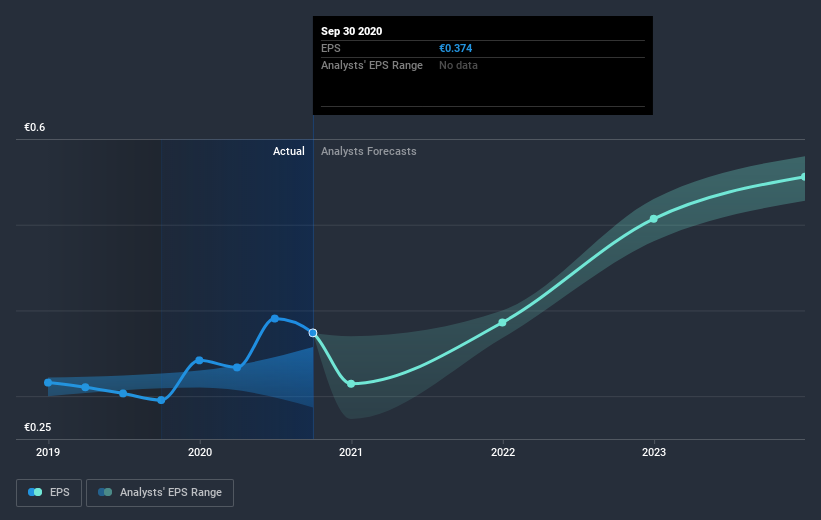Click the EPS point at 2020 start
The height and width of the screenshot is (520, 821).
(199, 360)
